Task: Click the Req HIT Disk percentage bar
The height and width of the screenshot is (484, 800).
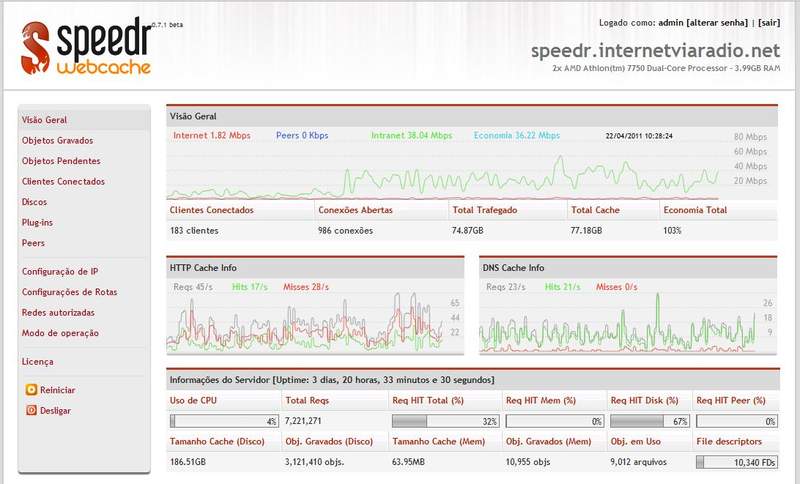Action: coord(650,421)
